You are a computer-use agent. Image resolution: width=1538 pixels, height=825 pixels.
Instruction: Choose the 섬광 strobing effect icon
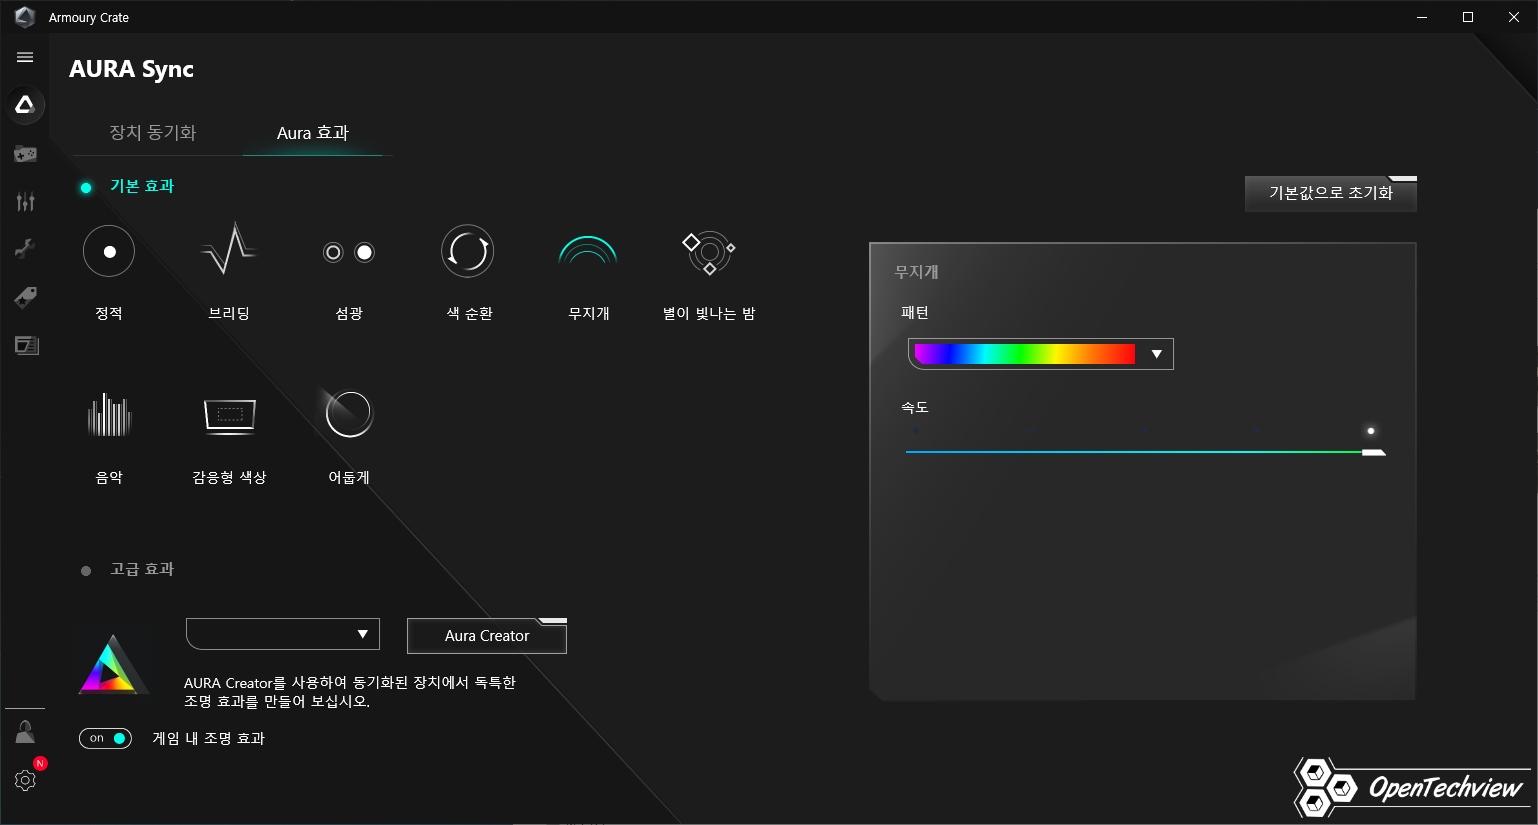(x=349, y=252)
